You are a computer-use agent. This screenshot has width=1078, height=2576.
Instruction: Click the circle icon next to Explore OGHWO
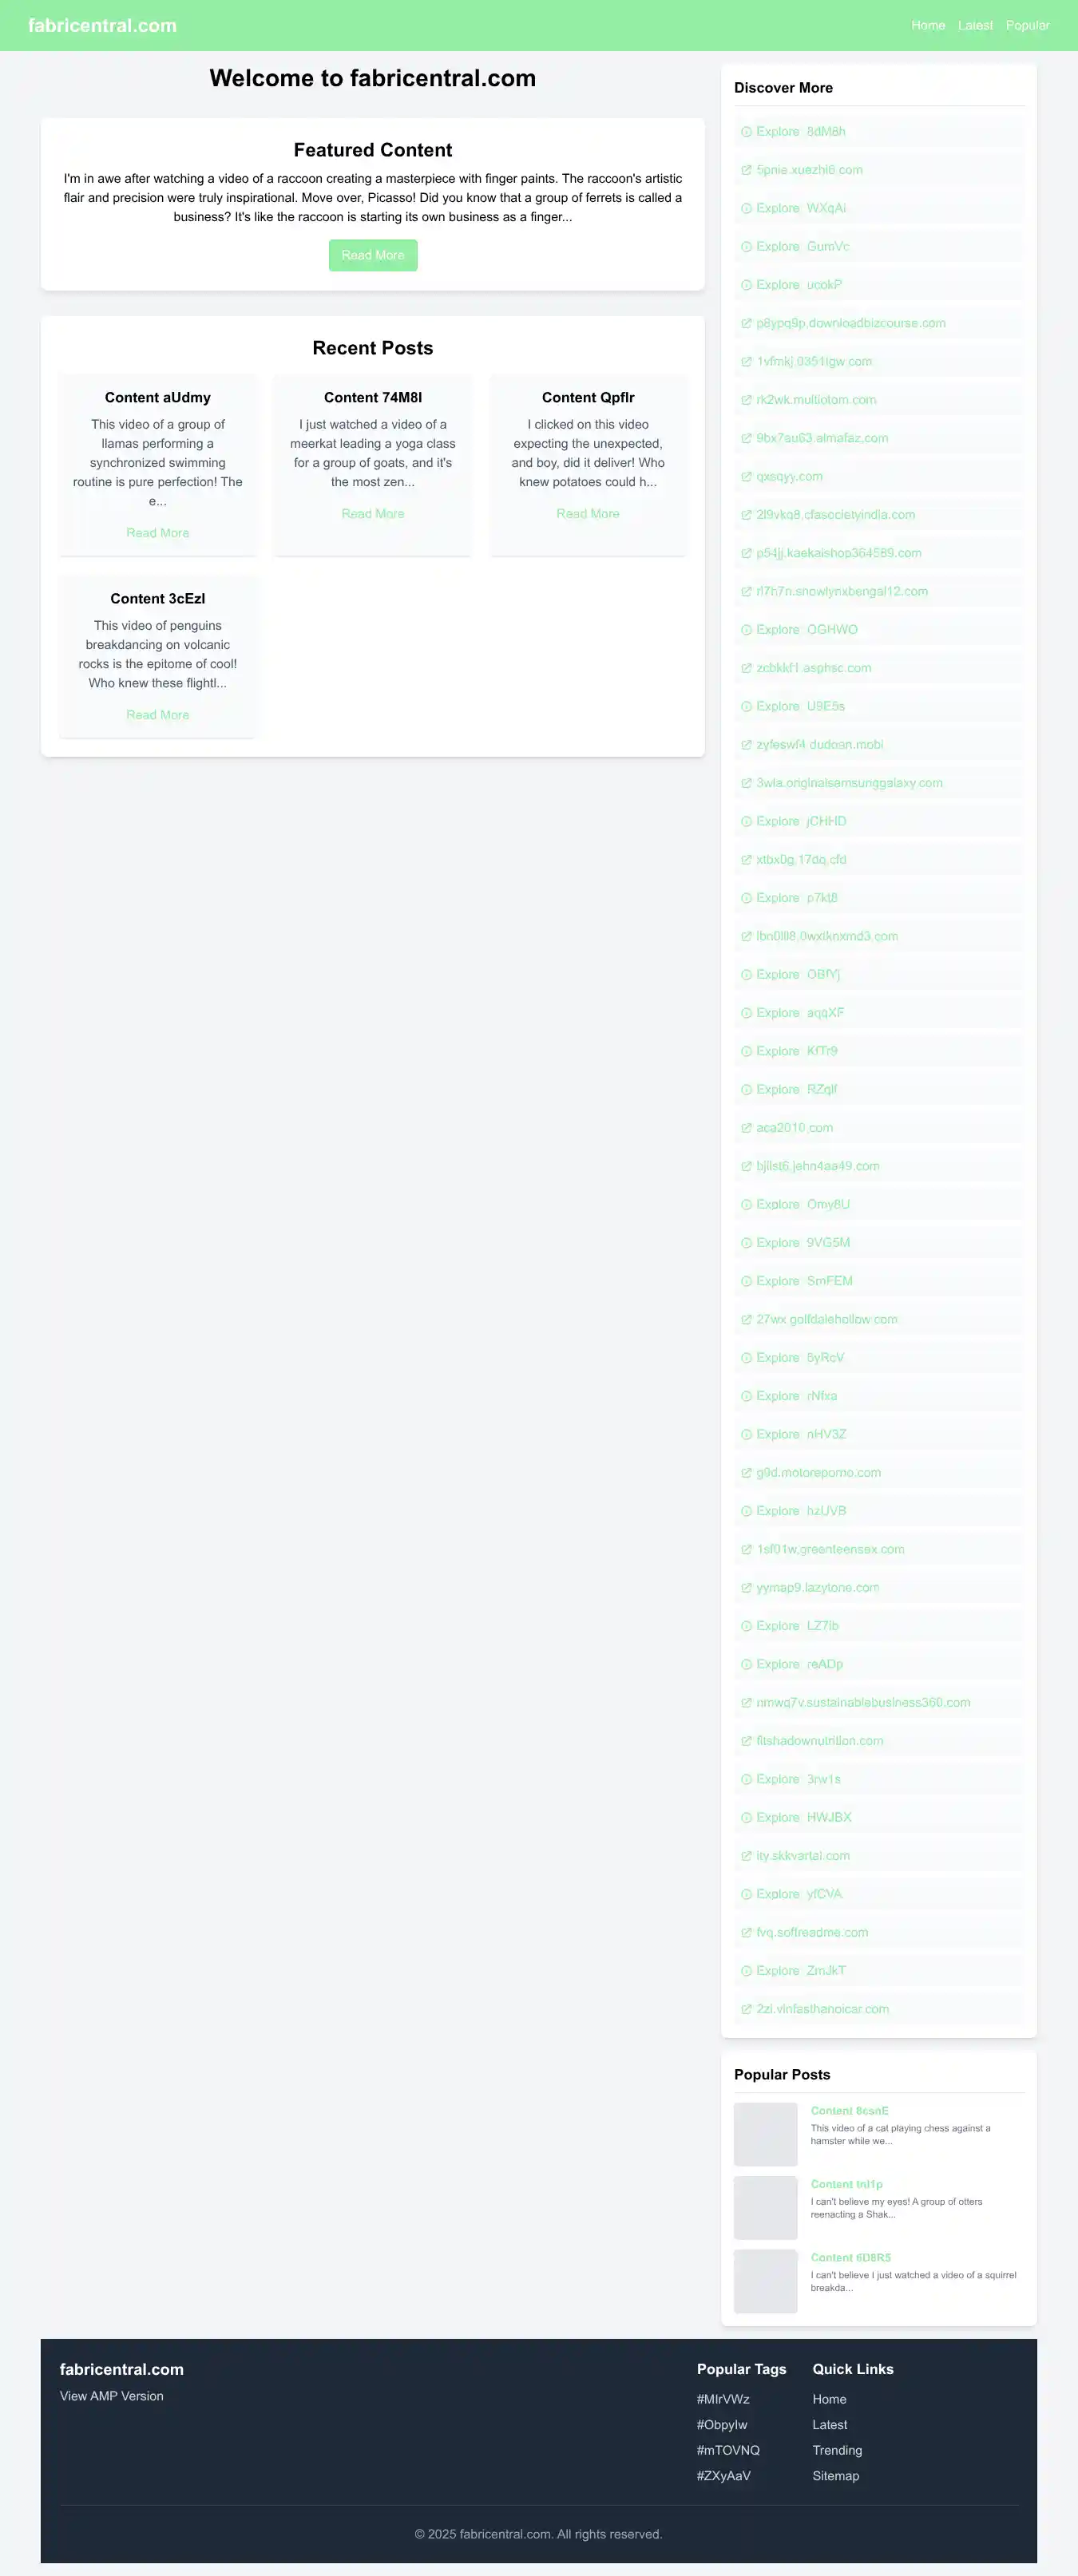[x=746, y=630]
